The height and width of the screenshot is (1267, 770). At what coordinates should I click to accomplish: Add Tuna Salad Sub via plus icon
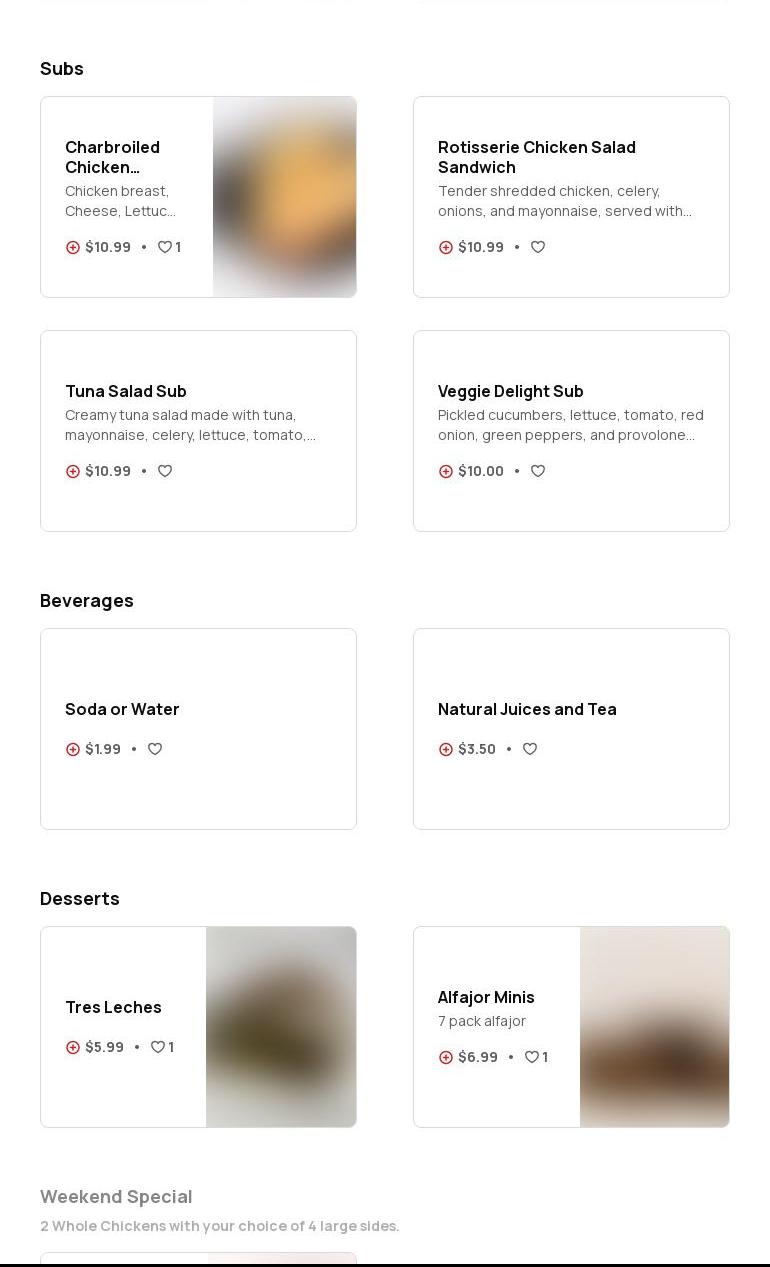coord(73,471)
